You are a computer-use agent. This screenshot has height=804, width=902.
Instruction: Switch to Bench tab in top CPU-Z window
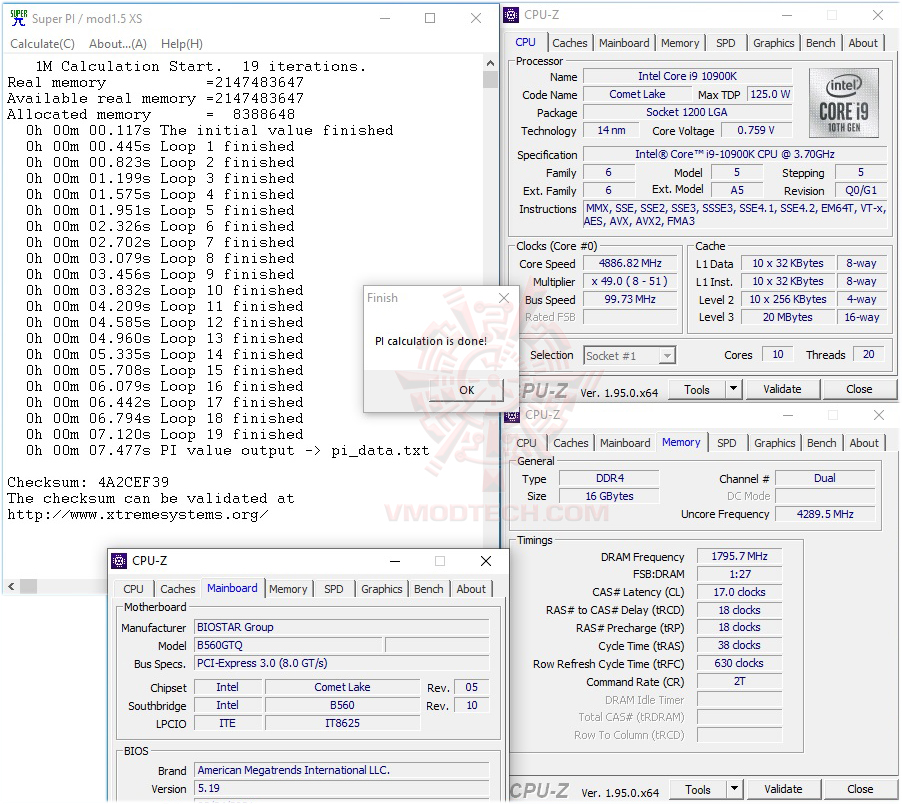click(820, 43)
